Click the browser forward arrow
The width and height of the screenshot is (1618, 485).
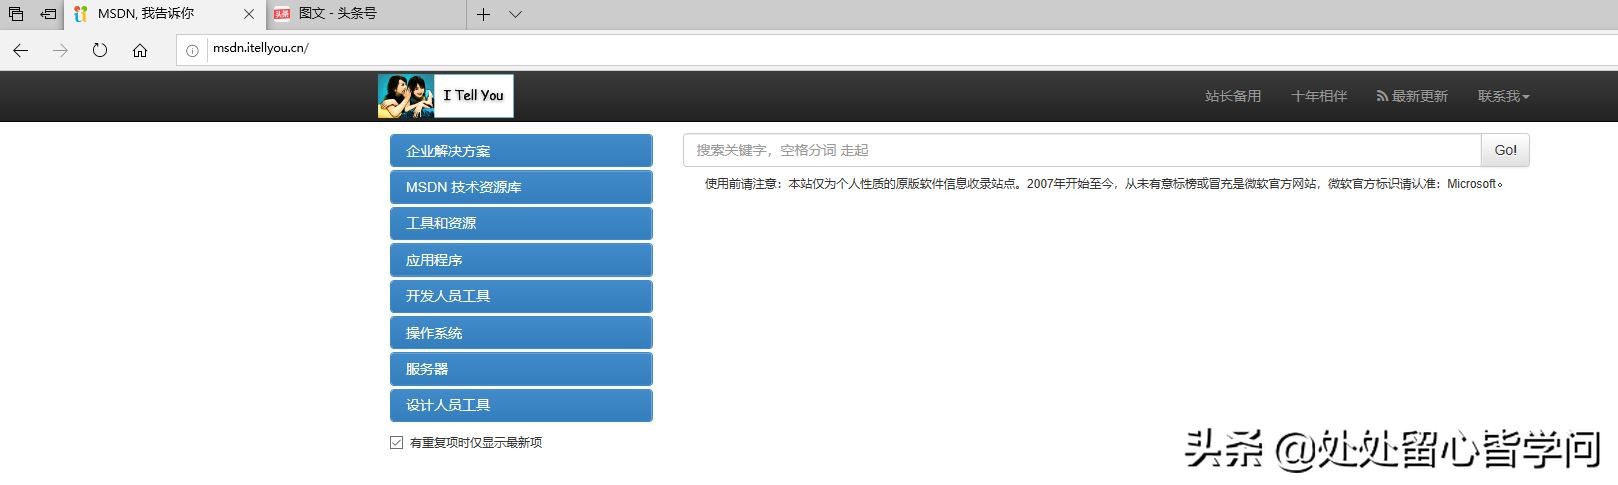[x=60, y=50]
